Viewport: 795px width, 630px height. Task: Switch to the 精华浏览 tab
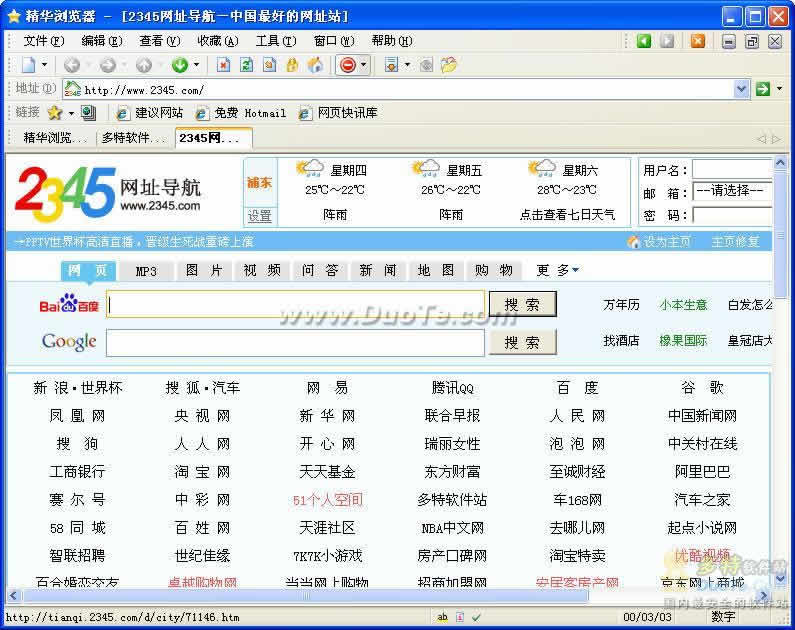(54, 138)
